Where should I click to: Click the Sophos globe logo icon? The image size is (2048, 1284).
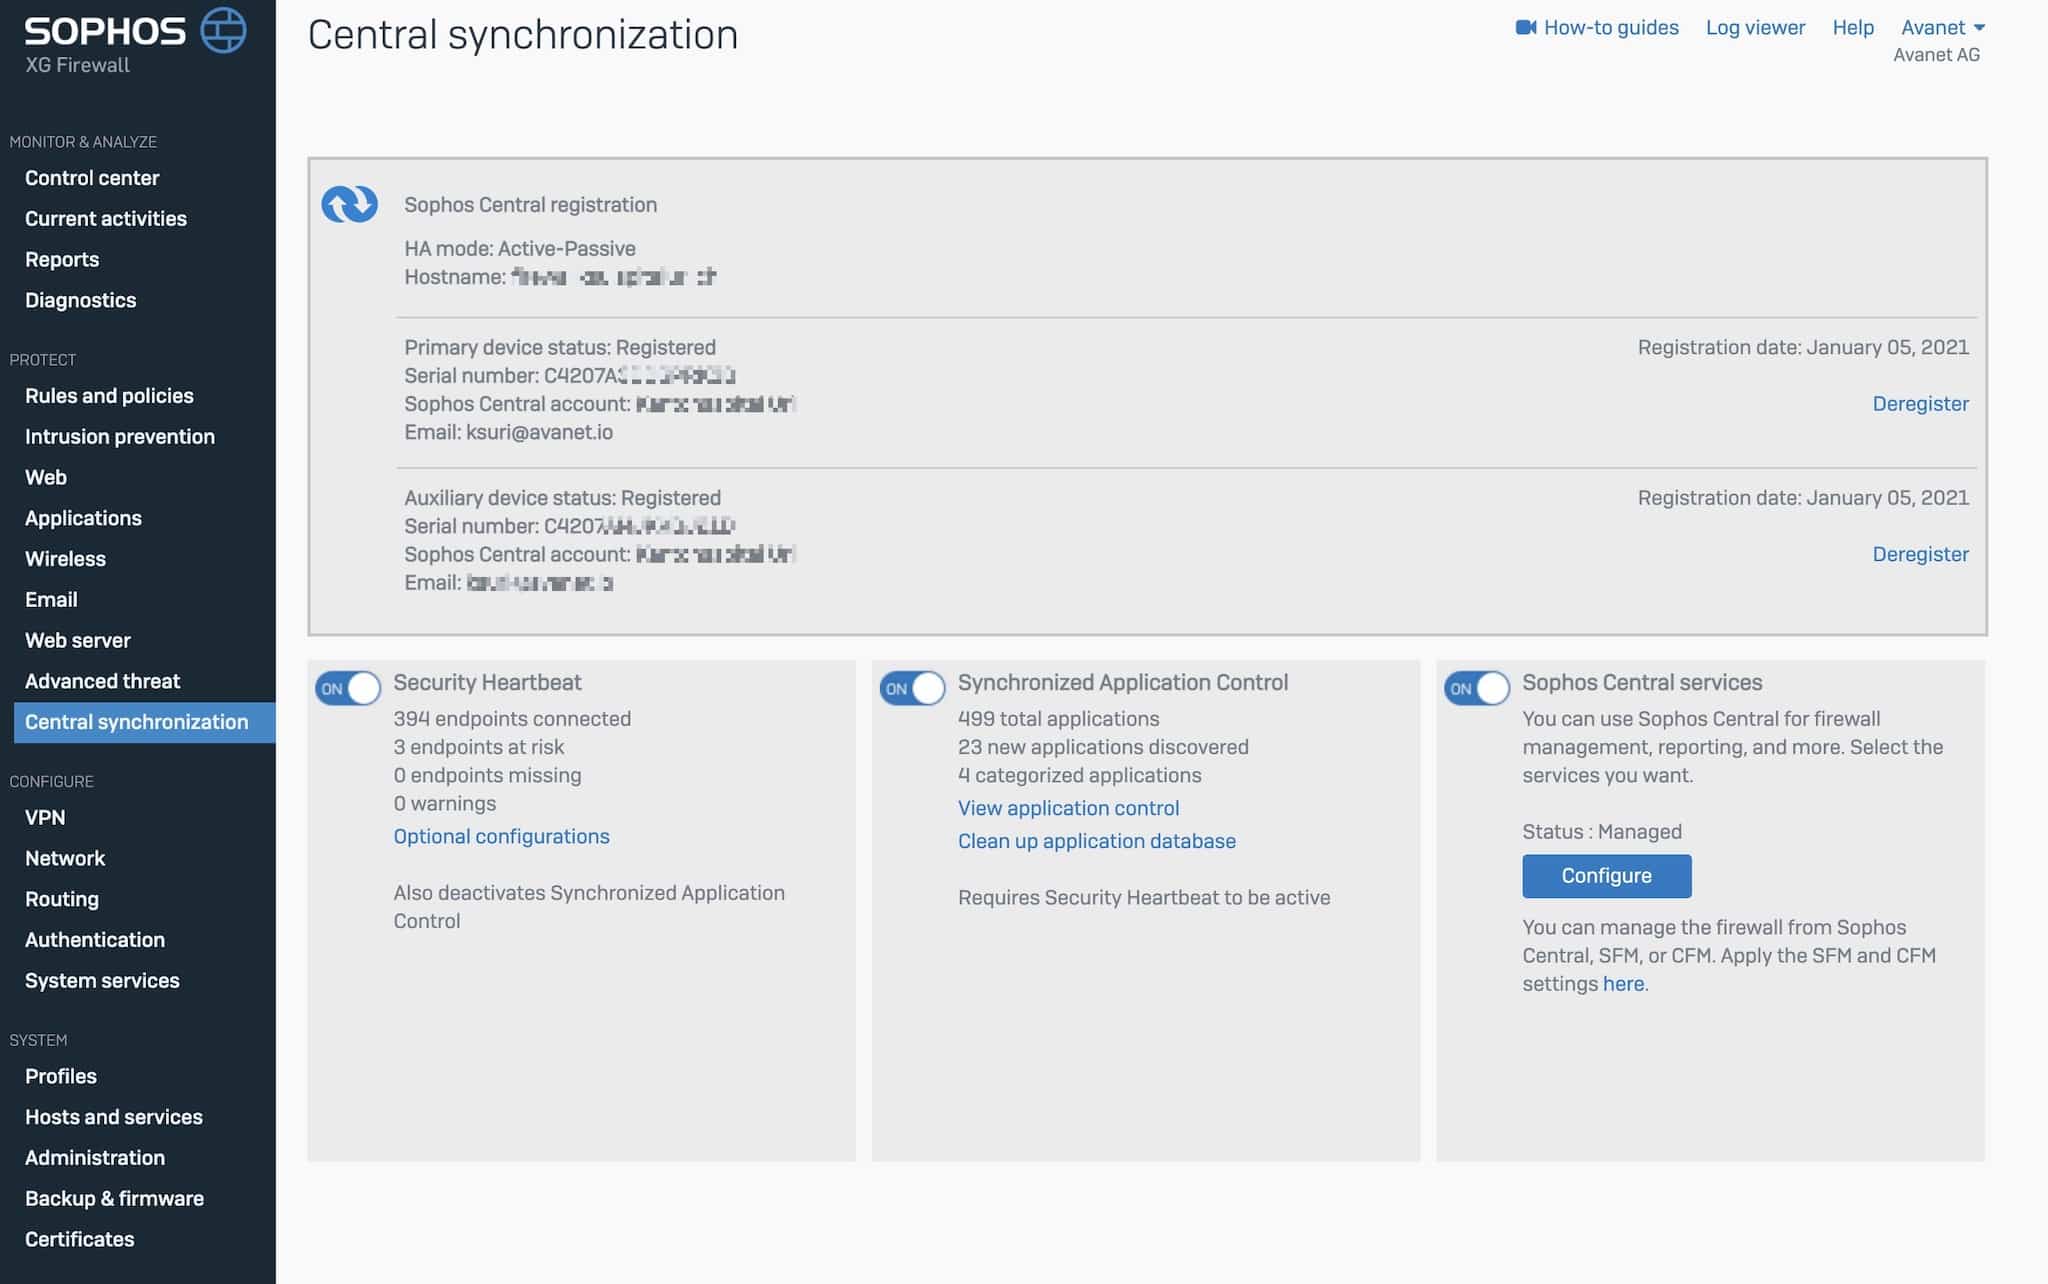click(223, 30)
